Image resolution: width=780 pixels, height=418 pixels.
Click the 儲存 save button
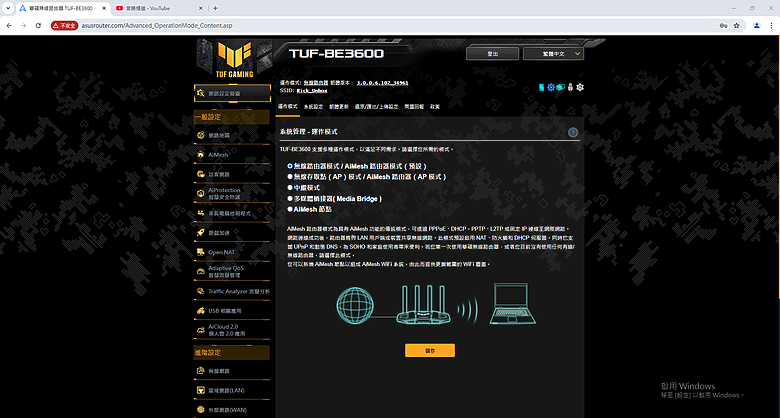click(x=430, y=350)
